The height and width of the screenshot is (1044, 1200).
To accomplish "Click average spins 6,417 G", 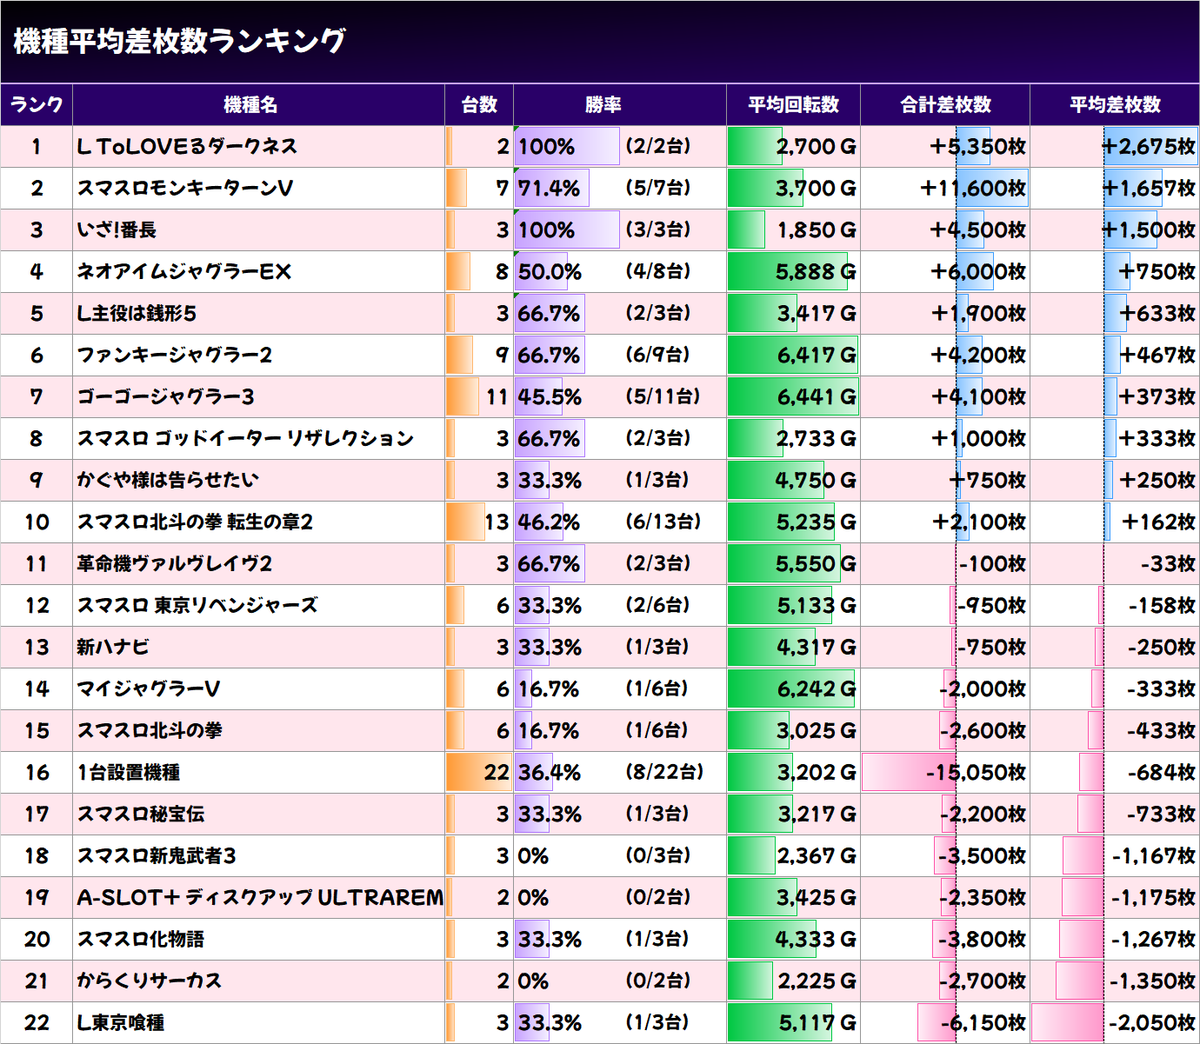I will pos(817,355).
